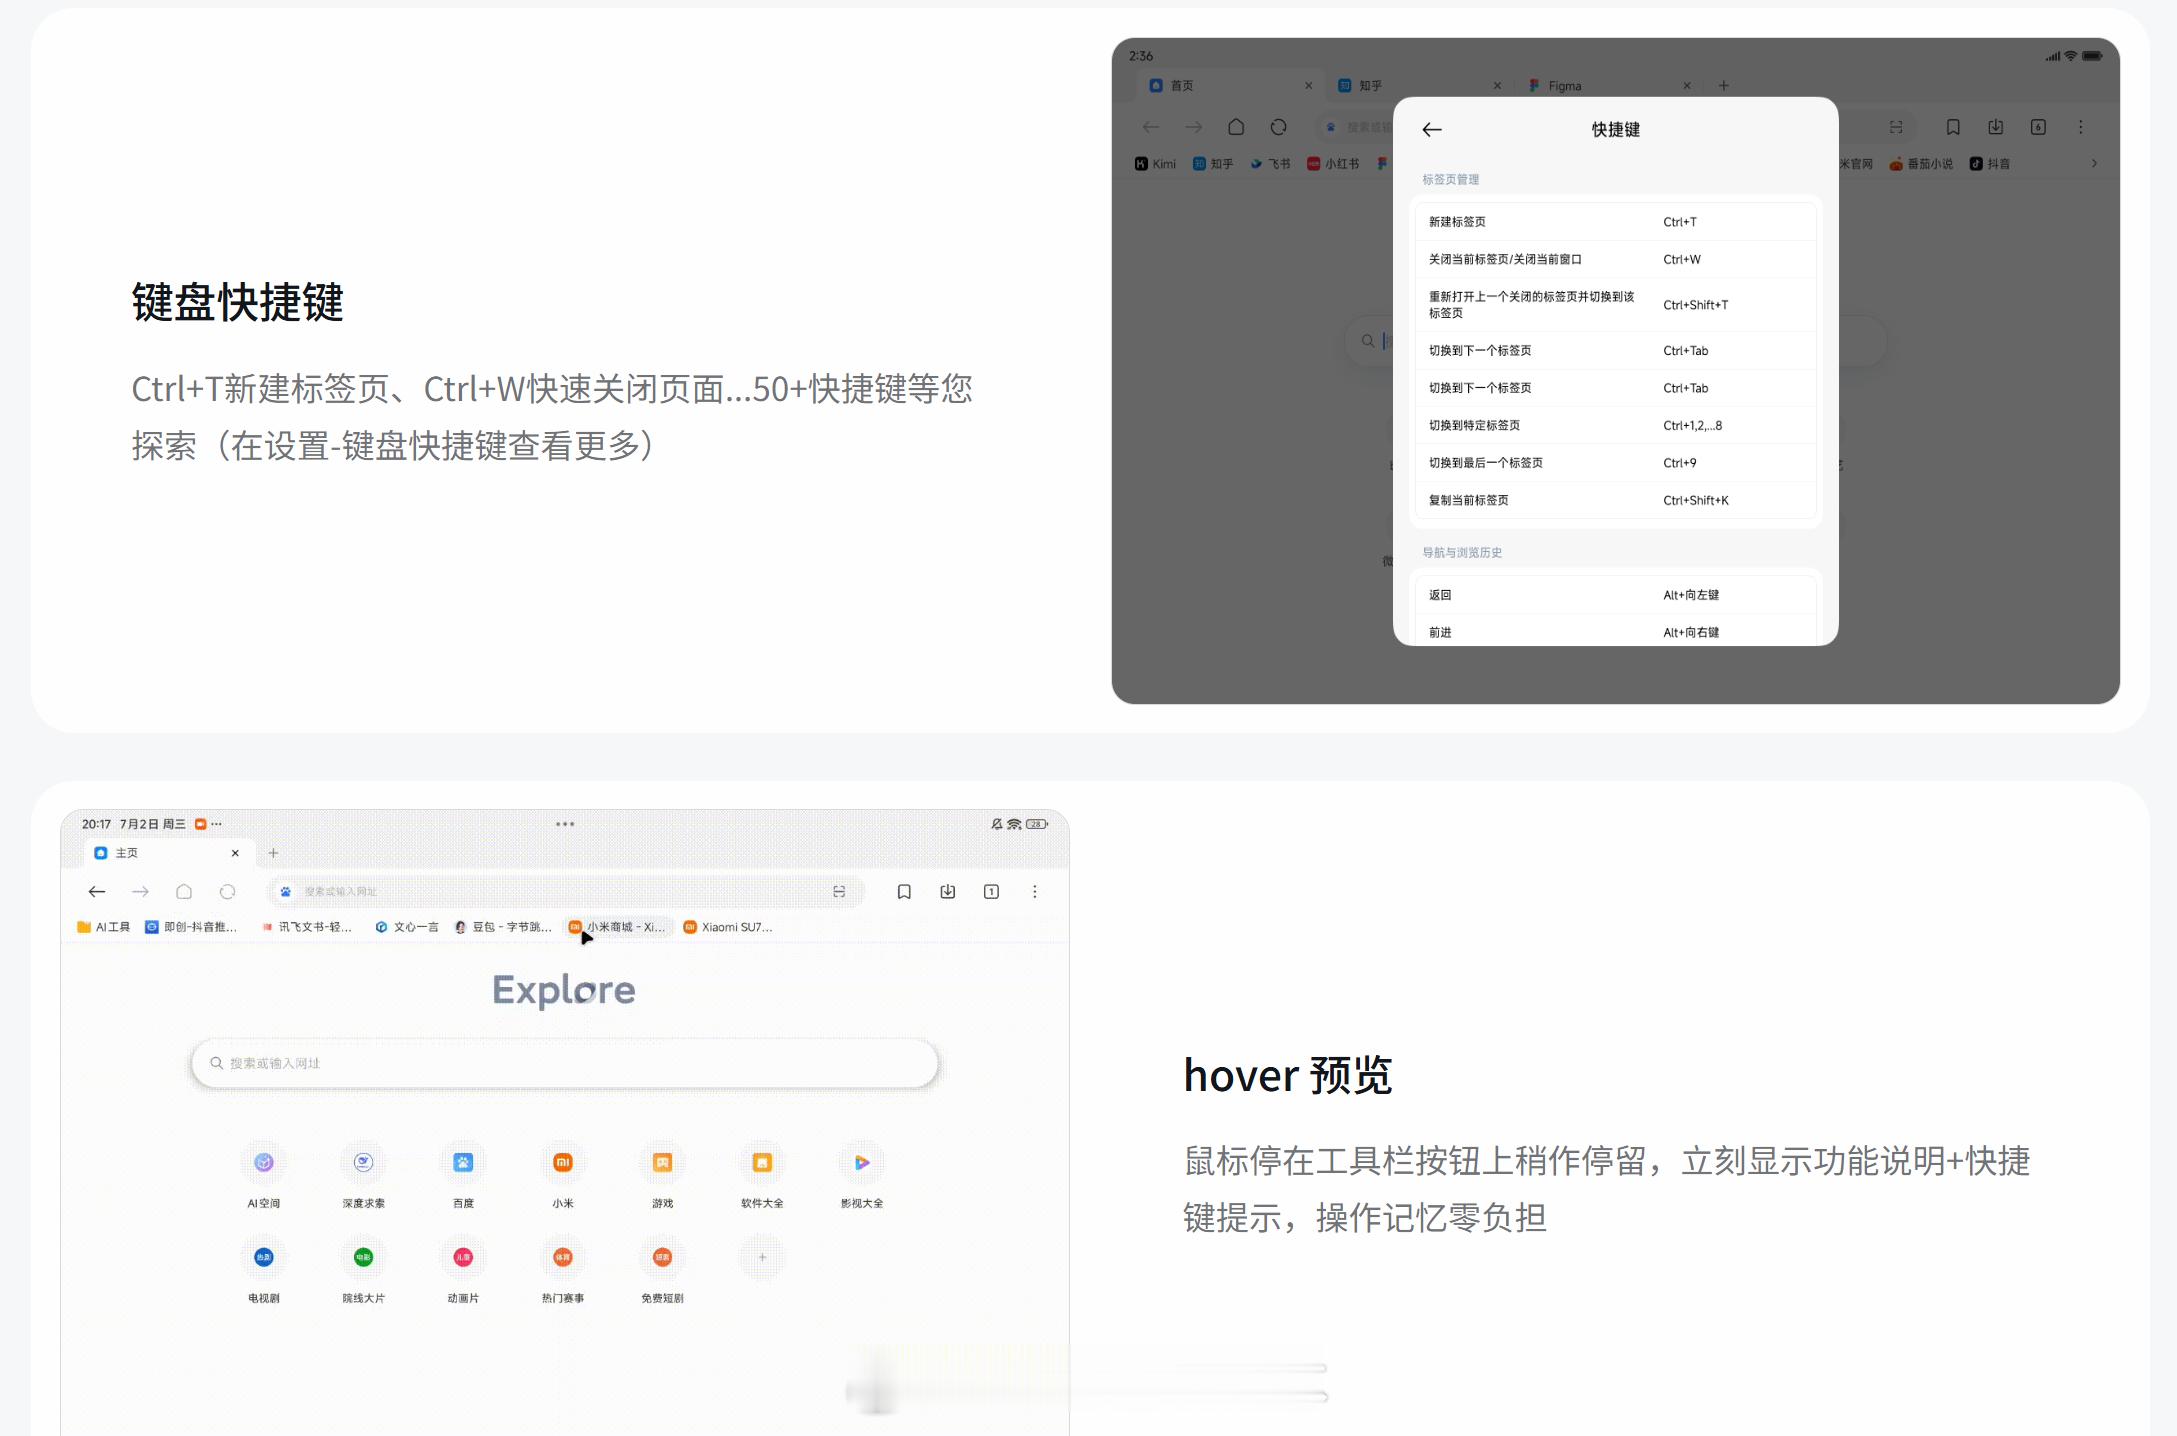Click back arrow in 快捷键 dialog
Image resolution: width=2177 pixels, height=1436 pixels.
(1432, 130)
